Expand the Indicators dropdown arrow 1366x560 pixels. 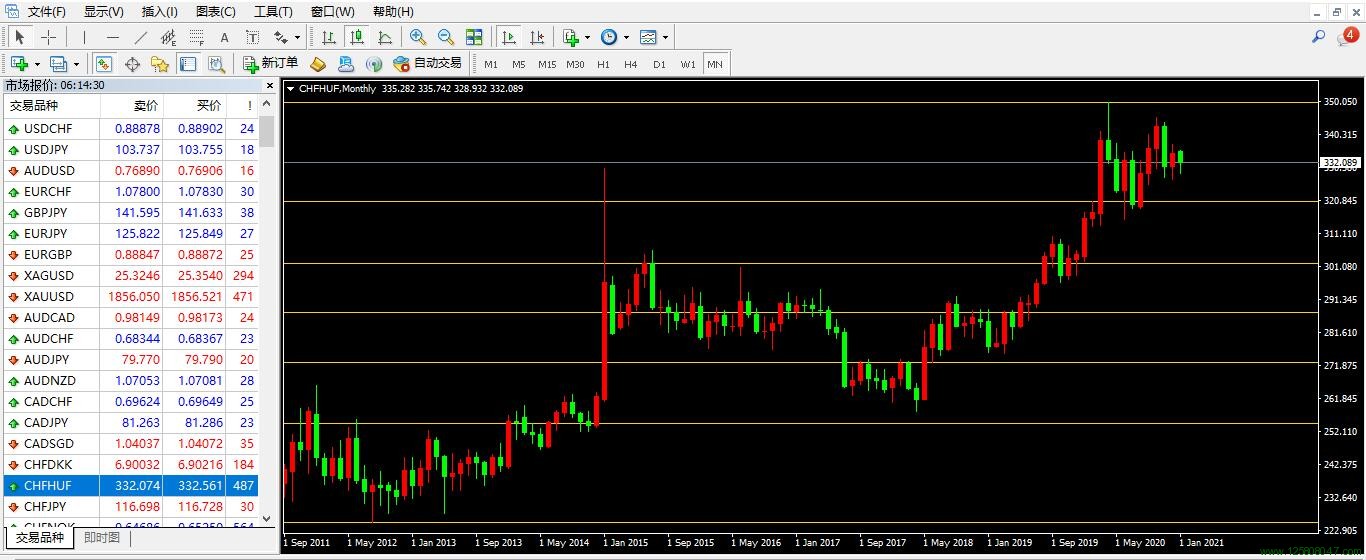(x=588, y=37)
